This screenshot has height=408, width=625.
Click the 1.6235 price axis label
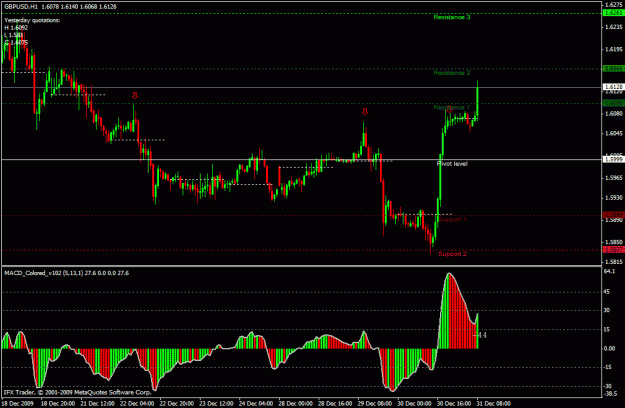[614, 27]
